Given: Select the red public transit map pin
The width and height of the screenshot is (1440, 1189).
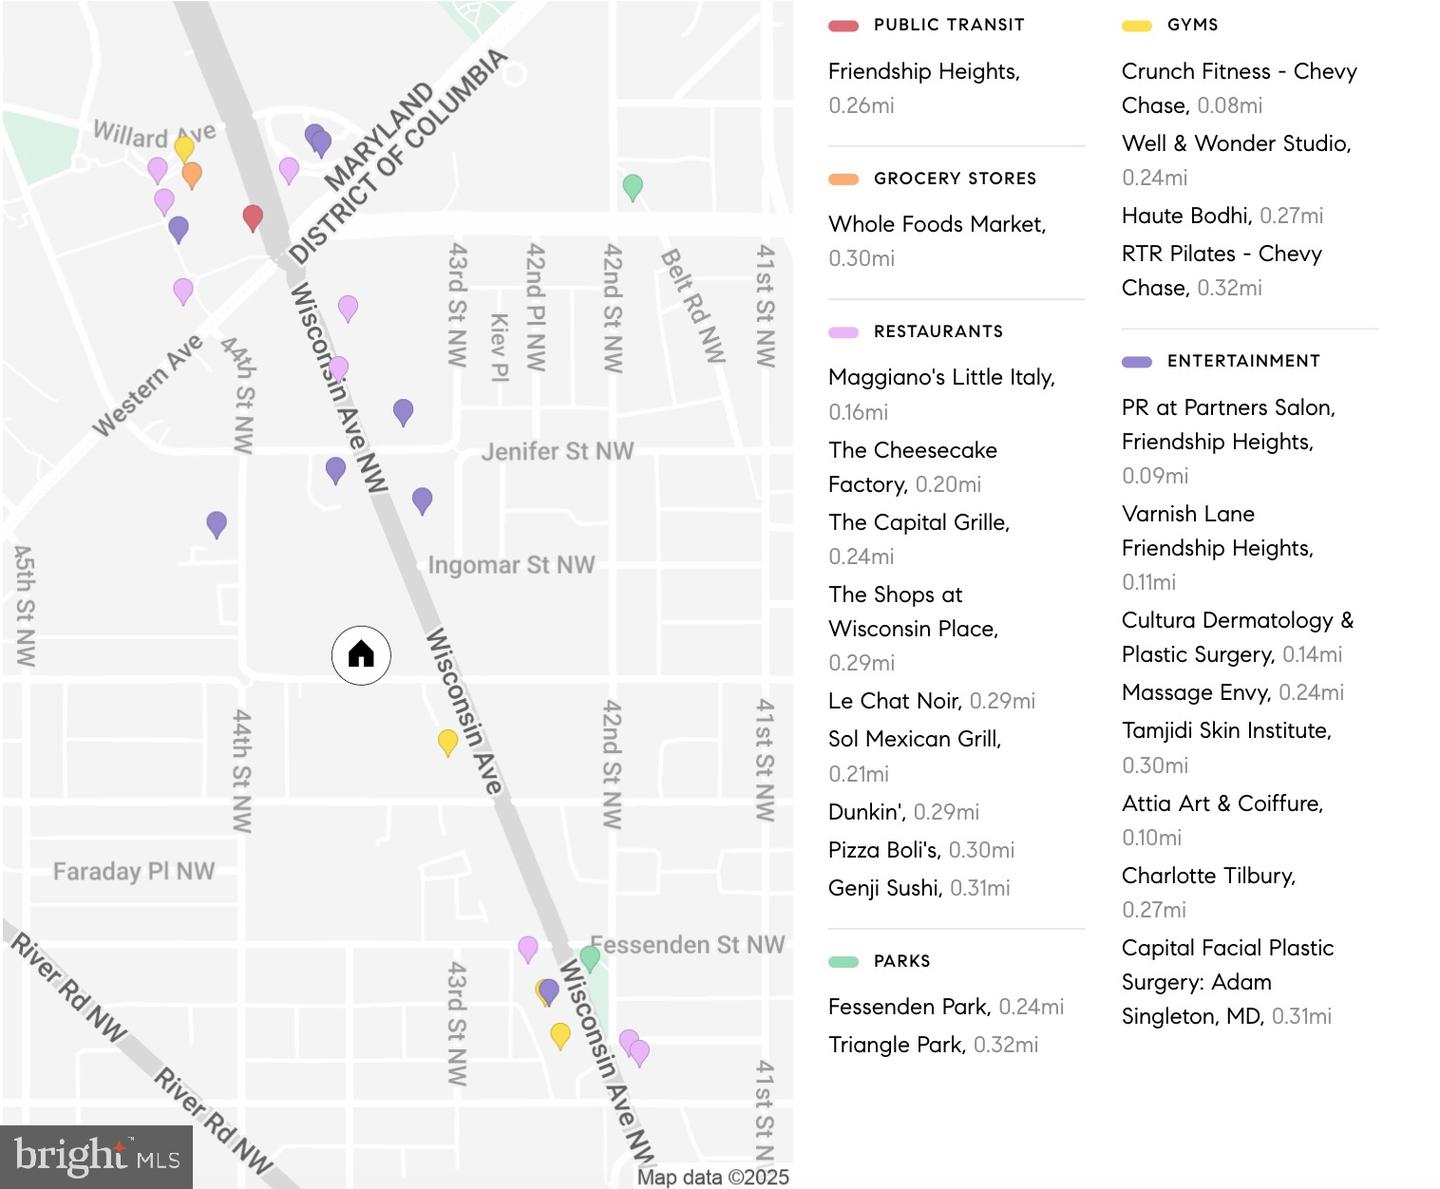Looking at the screenshot, I should [253, 218].
